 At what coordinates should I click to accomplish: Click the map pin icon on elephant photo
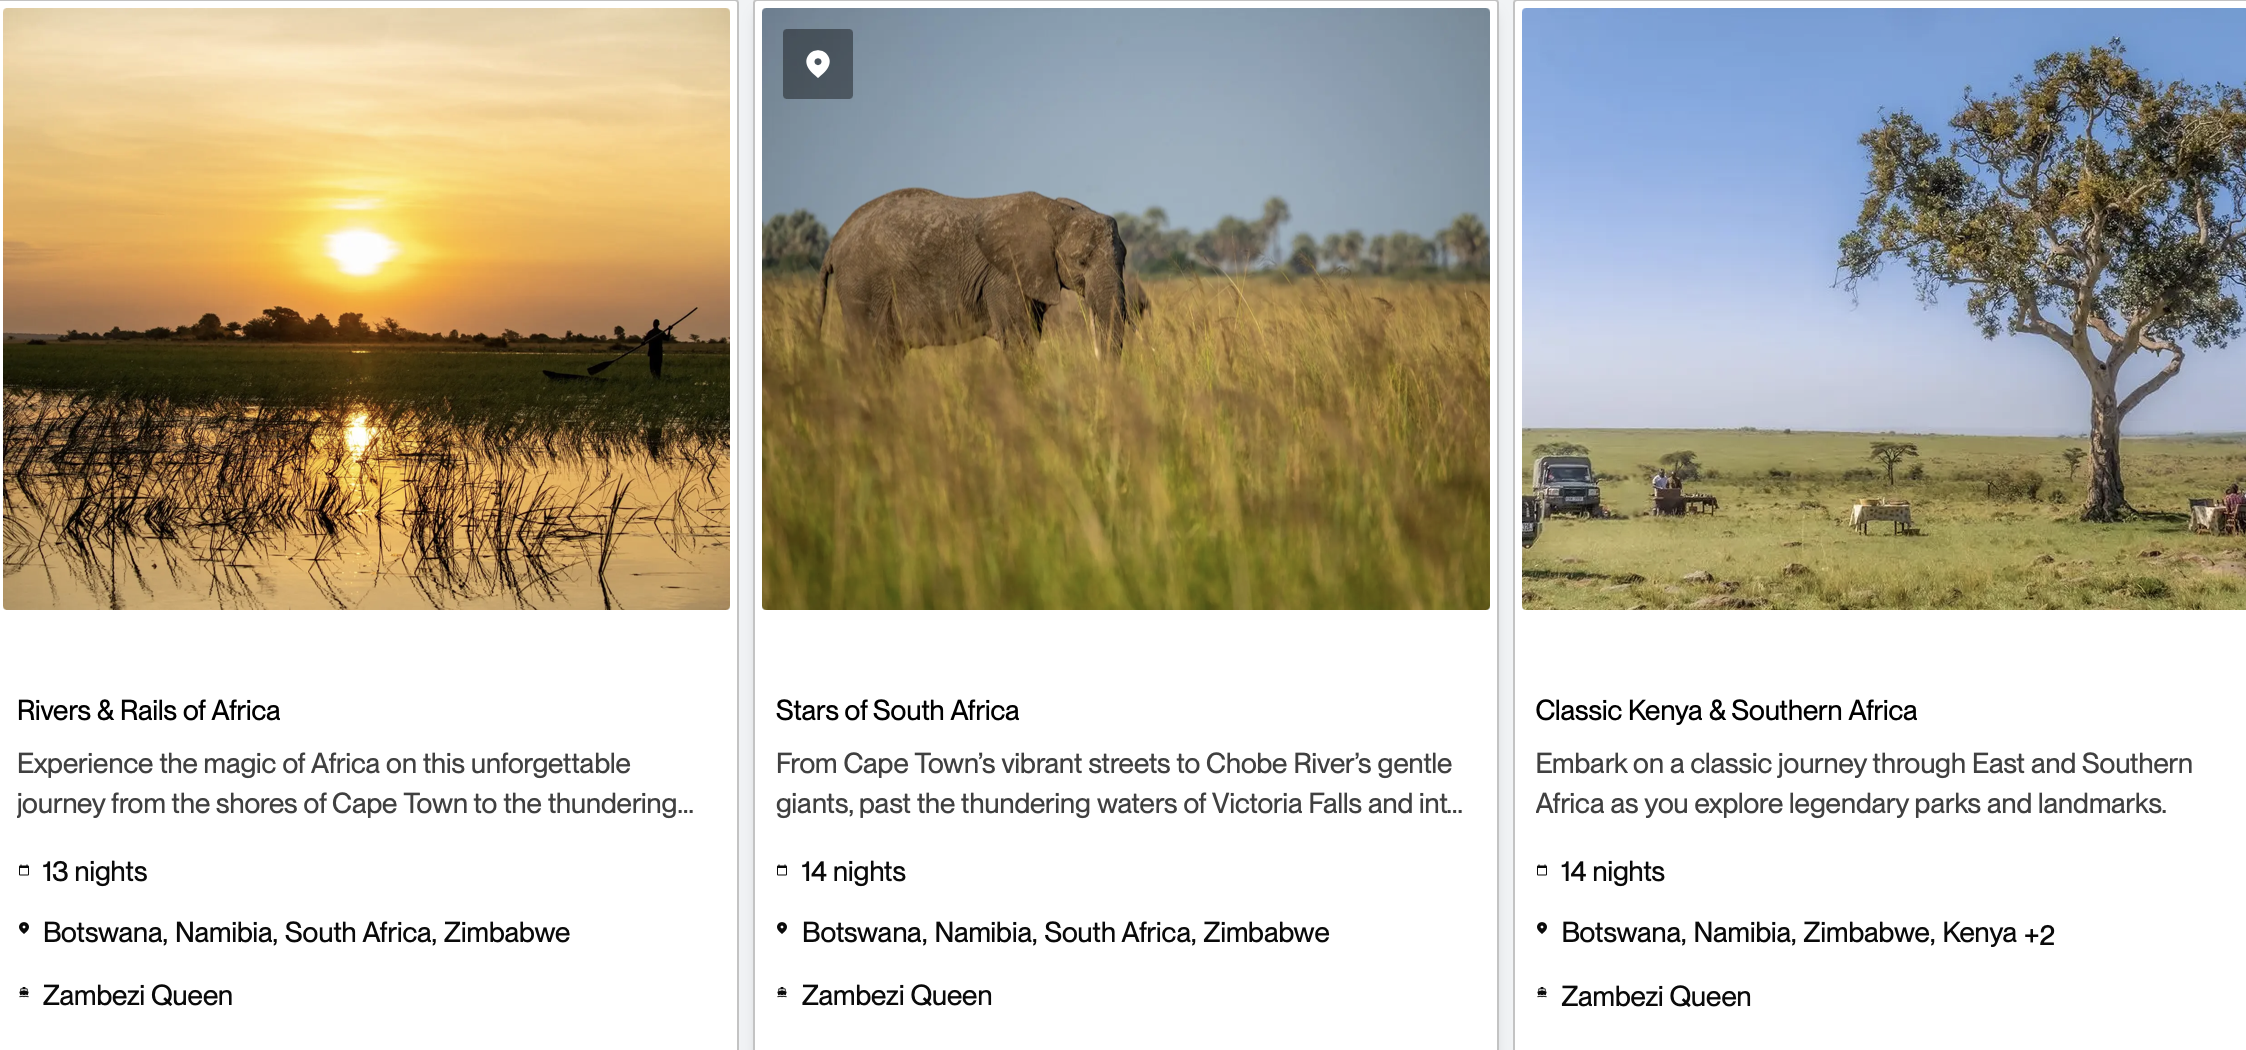(817, 64)
